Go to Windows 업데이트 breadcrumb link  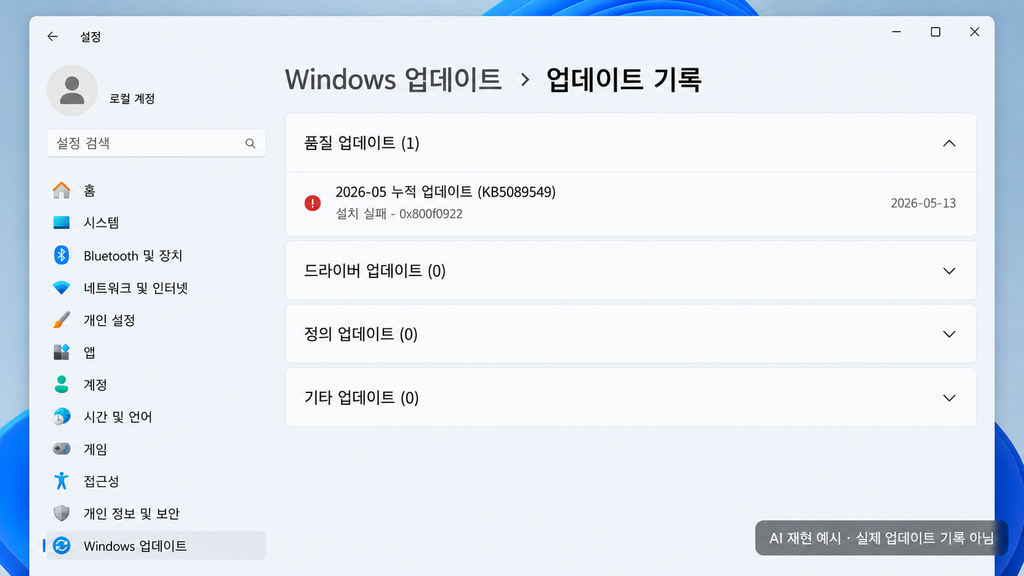[393, 80]
